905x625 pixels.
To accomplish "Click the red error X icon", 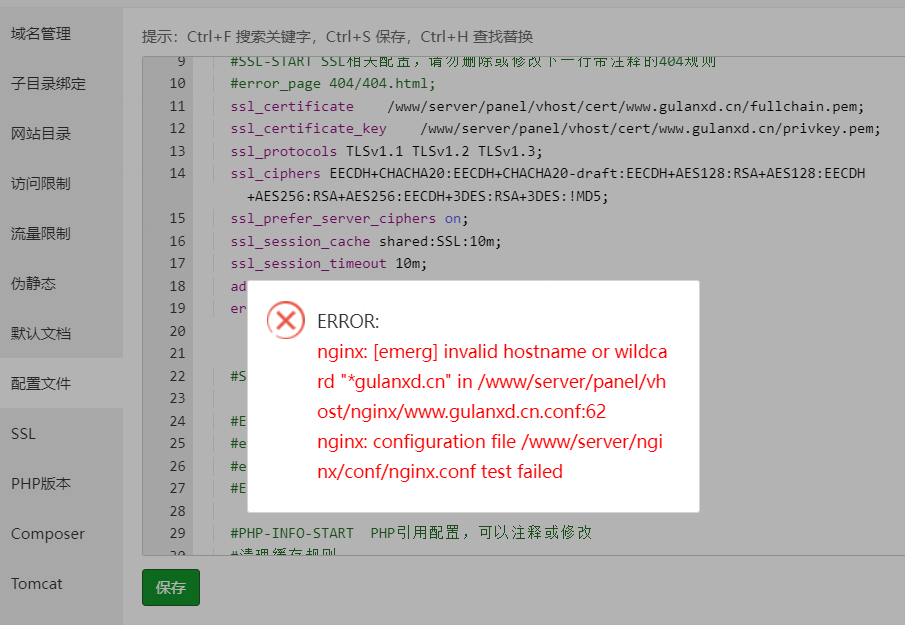I will 286,320.
